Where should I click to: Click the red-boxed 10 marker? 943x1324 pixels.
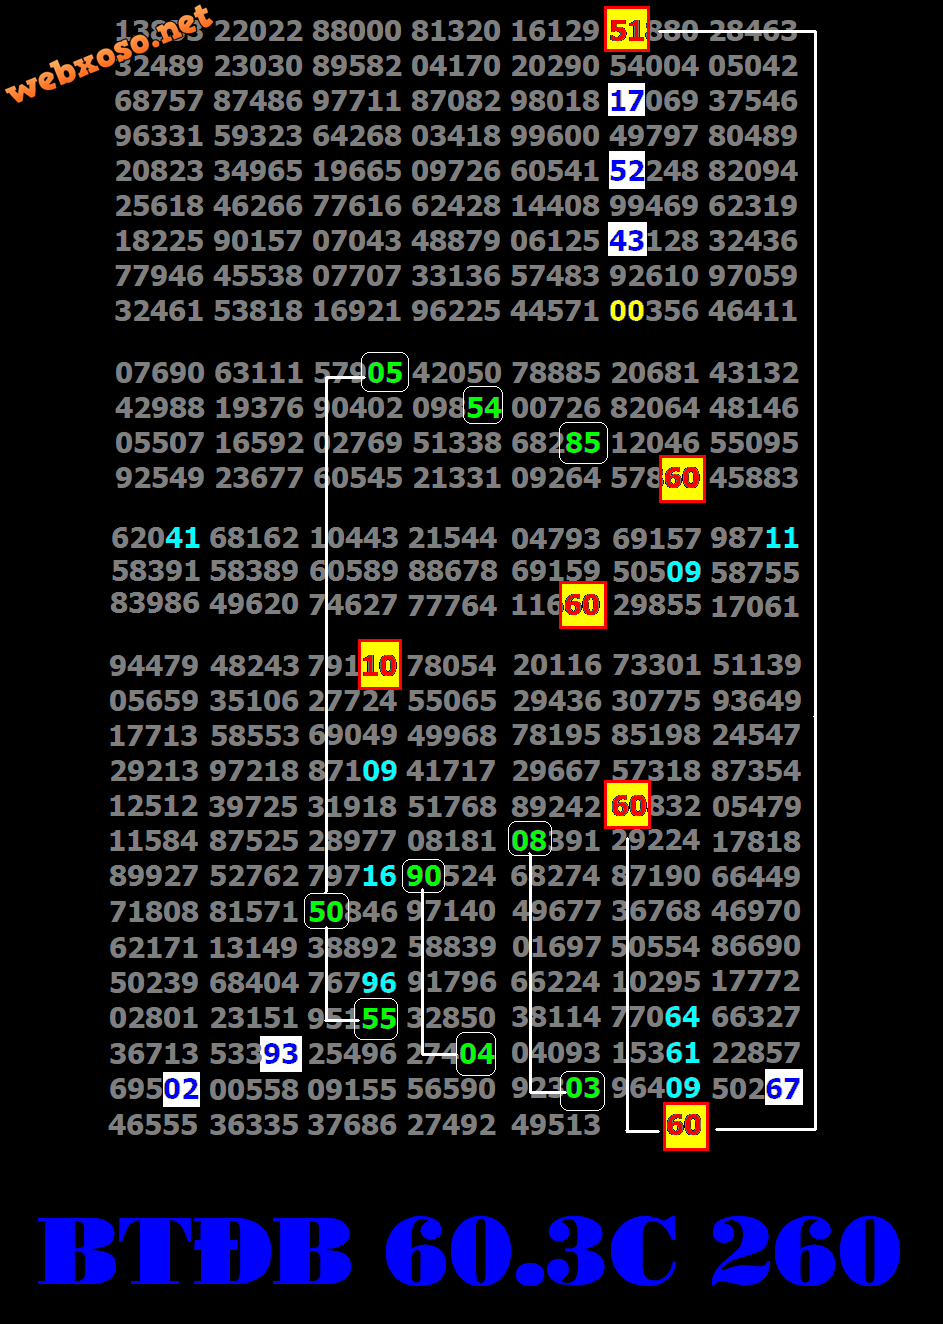(379, 664)
